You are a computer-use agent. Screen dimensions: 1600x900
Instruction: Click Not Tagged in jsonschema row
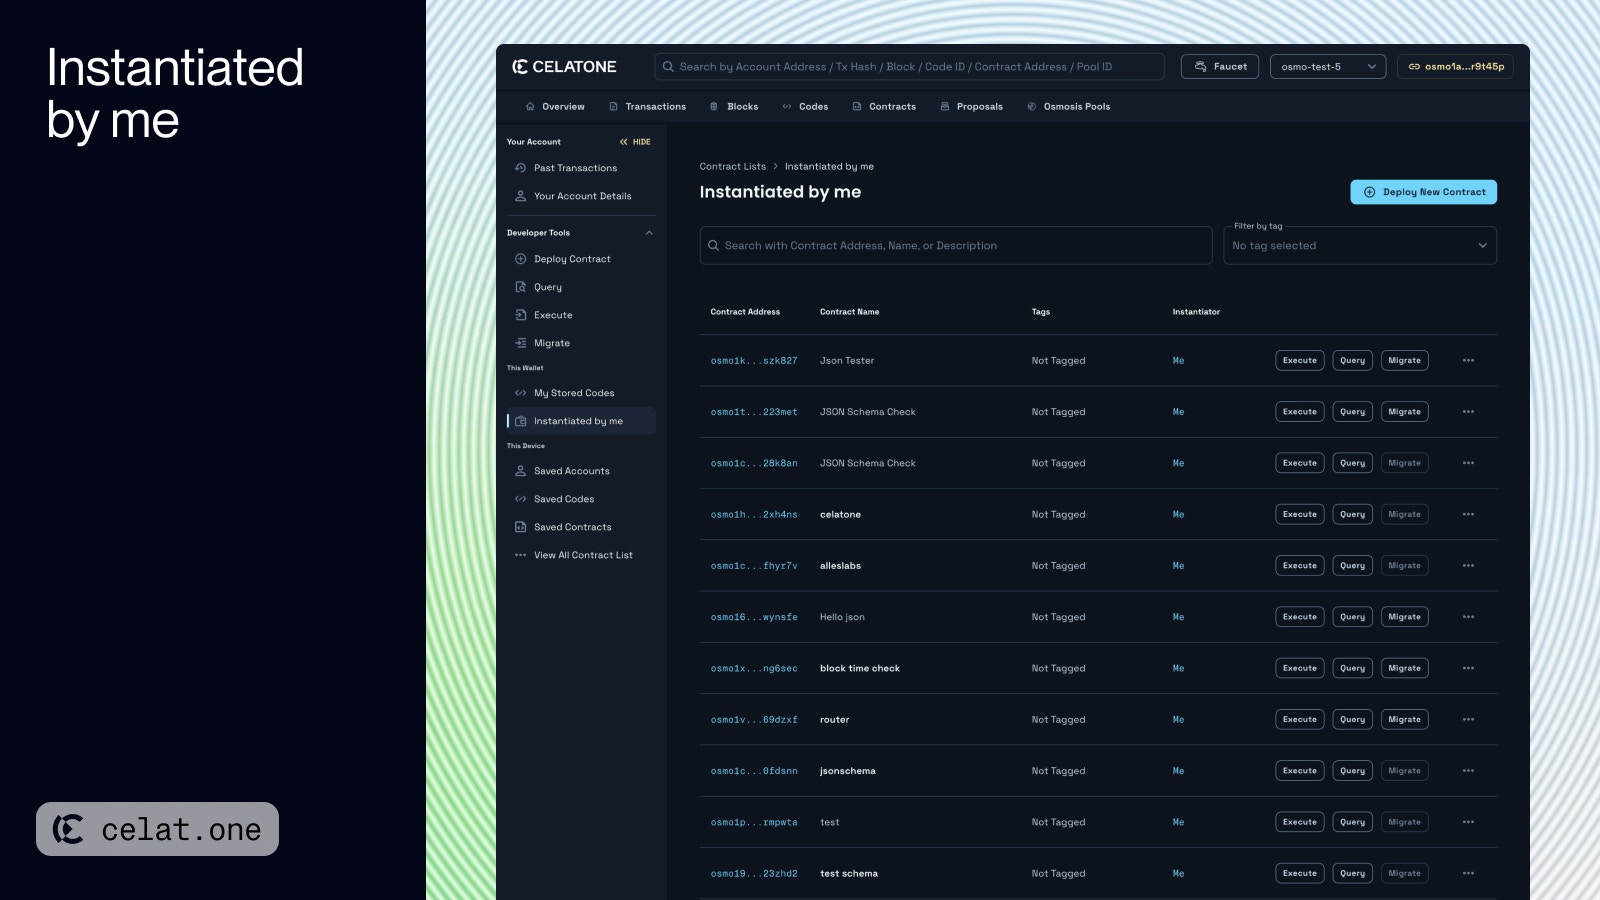click(x=1058, y=771)
